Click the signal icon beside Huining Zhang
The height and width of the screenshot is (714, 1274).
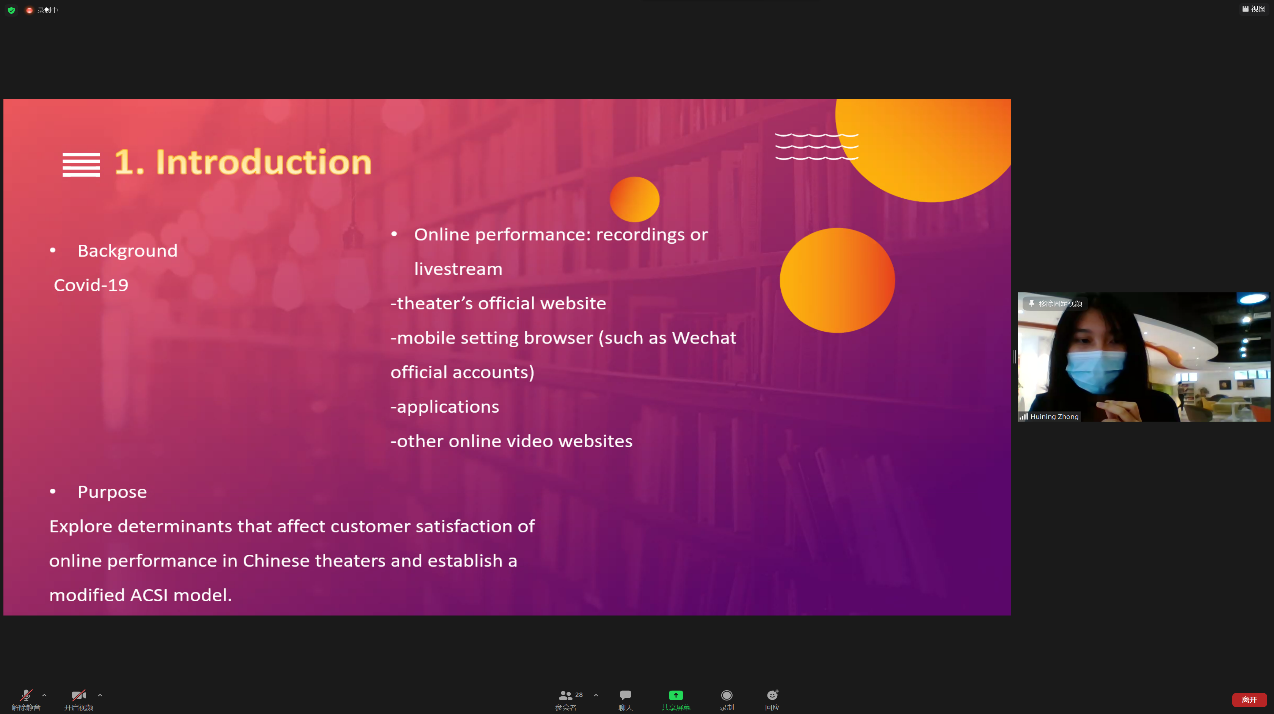click(x=1023, y=416)
